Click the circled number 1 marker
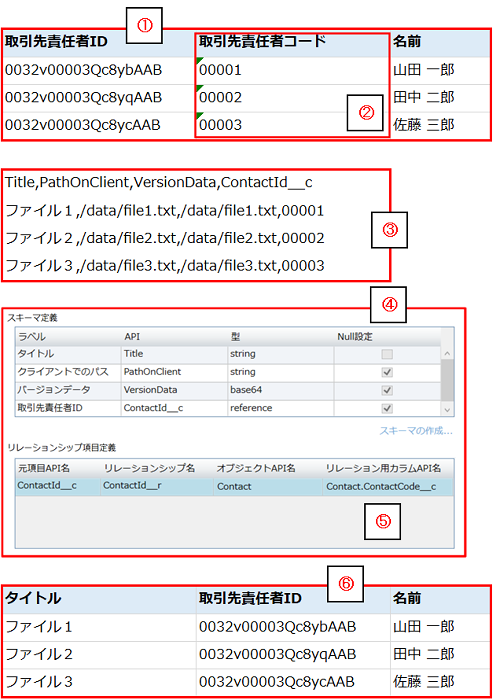This screenshot has width=499, height=700. point(144,25)
